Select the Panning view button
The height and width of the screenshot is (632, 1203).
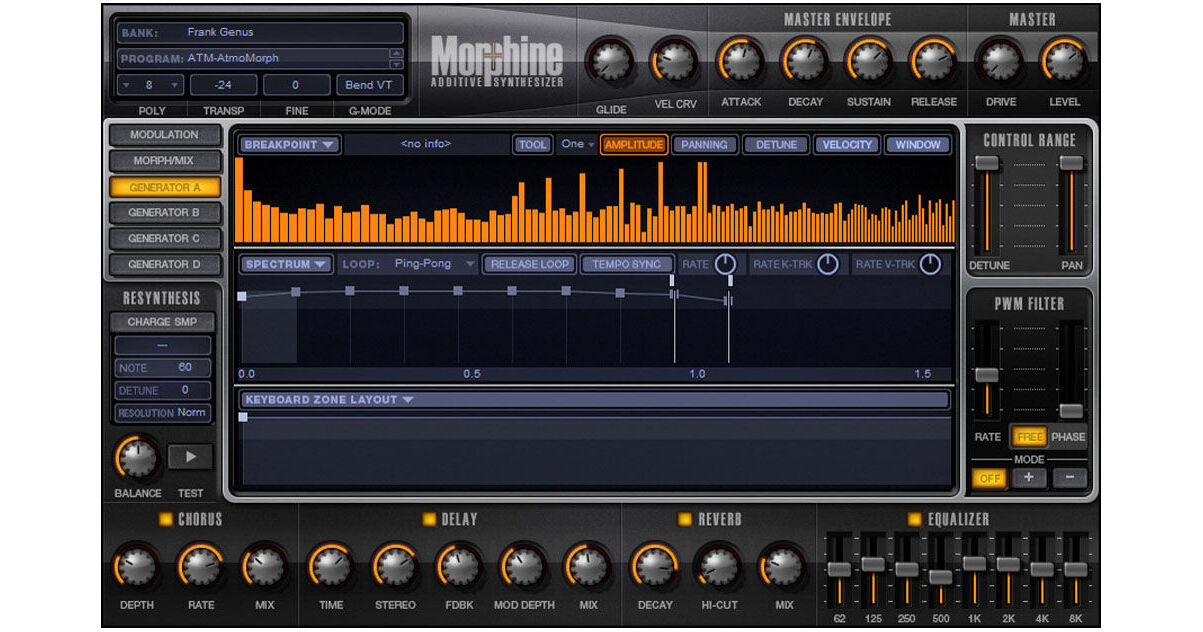(x=704, y=145)
